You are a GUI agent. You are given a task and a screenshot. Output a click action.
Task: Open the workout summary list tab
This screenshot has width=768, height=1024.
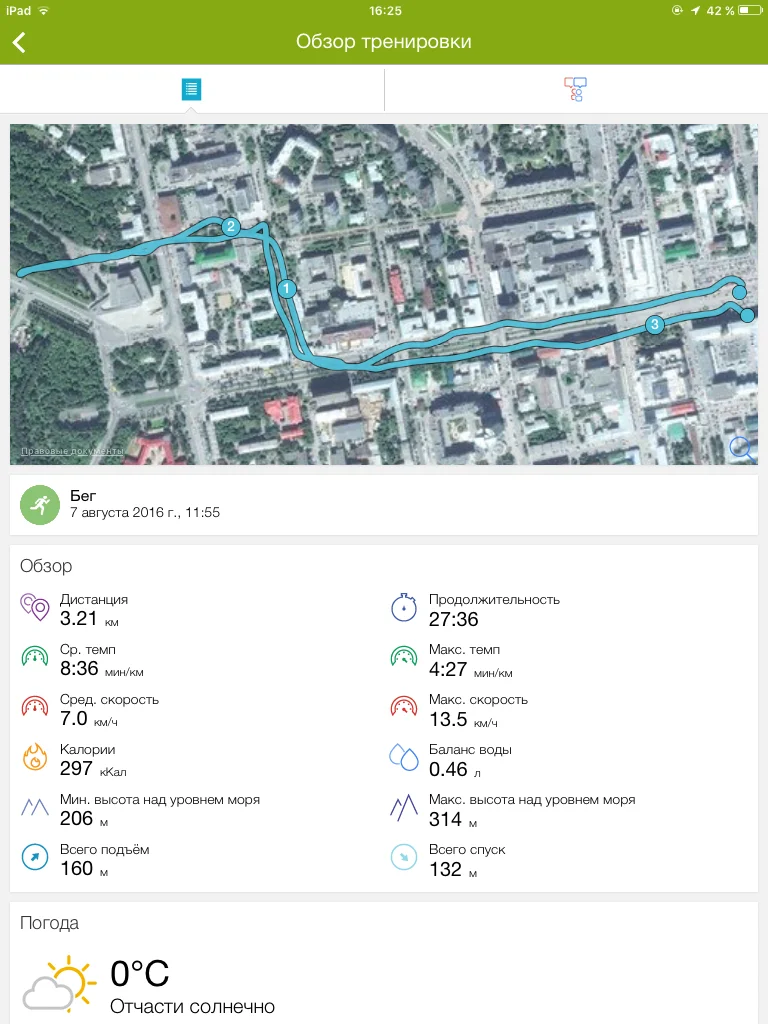click(191, 89)
